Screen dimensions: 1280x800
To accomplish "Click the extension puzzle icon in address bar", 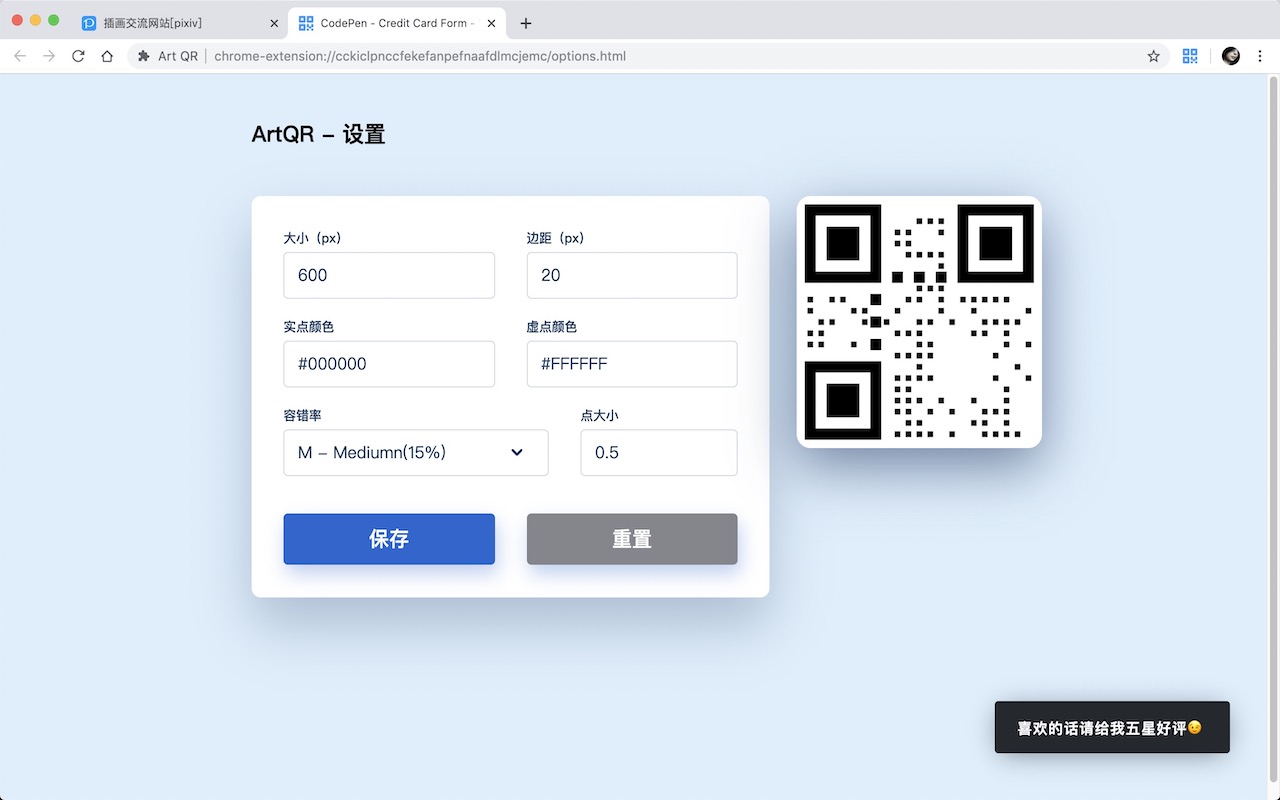I will click(x=144, y=56).
